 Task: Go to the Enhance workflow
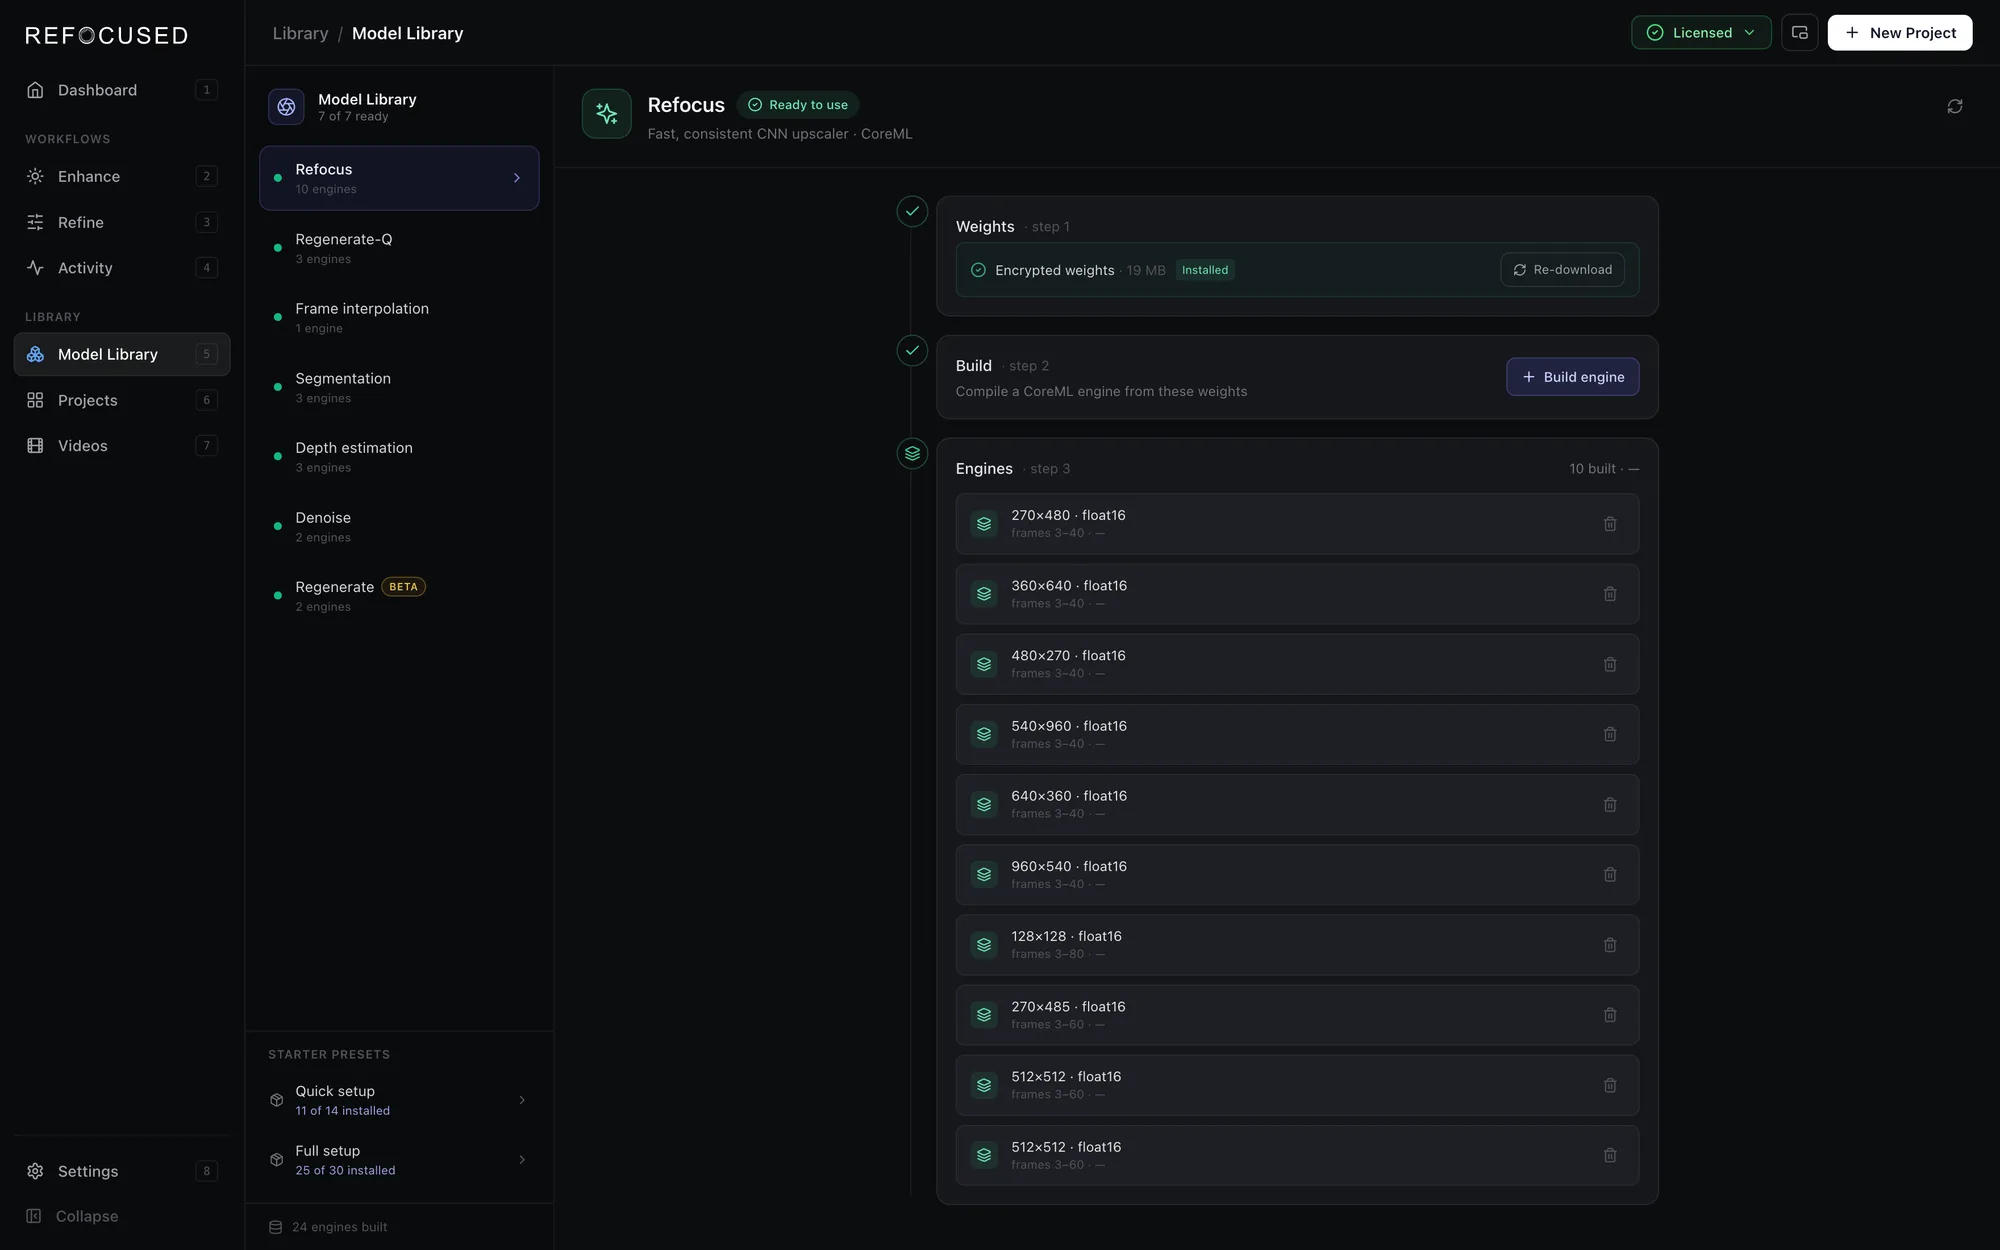(122, 176)
